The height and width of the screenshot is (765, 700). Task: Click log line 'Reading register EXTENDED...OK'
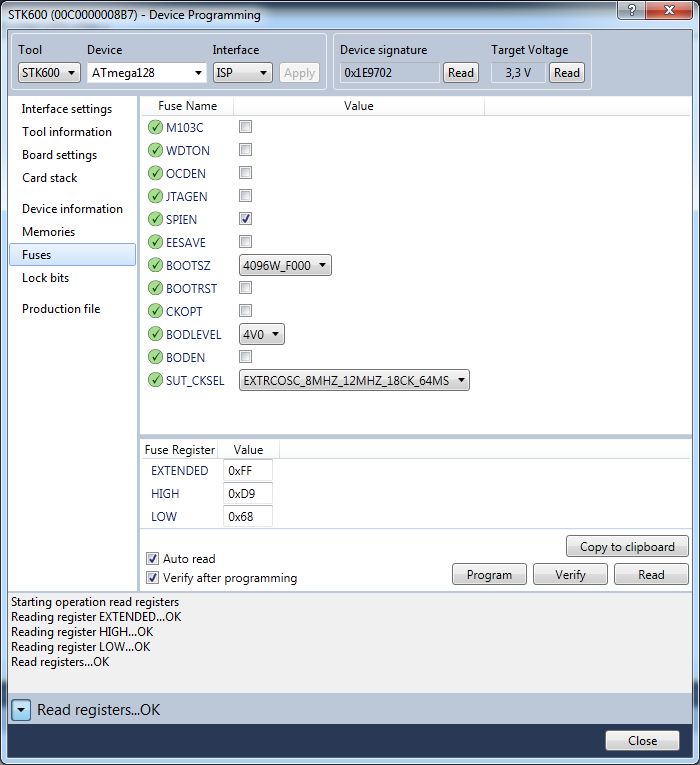[x=96, y=617]
